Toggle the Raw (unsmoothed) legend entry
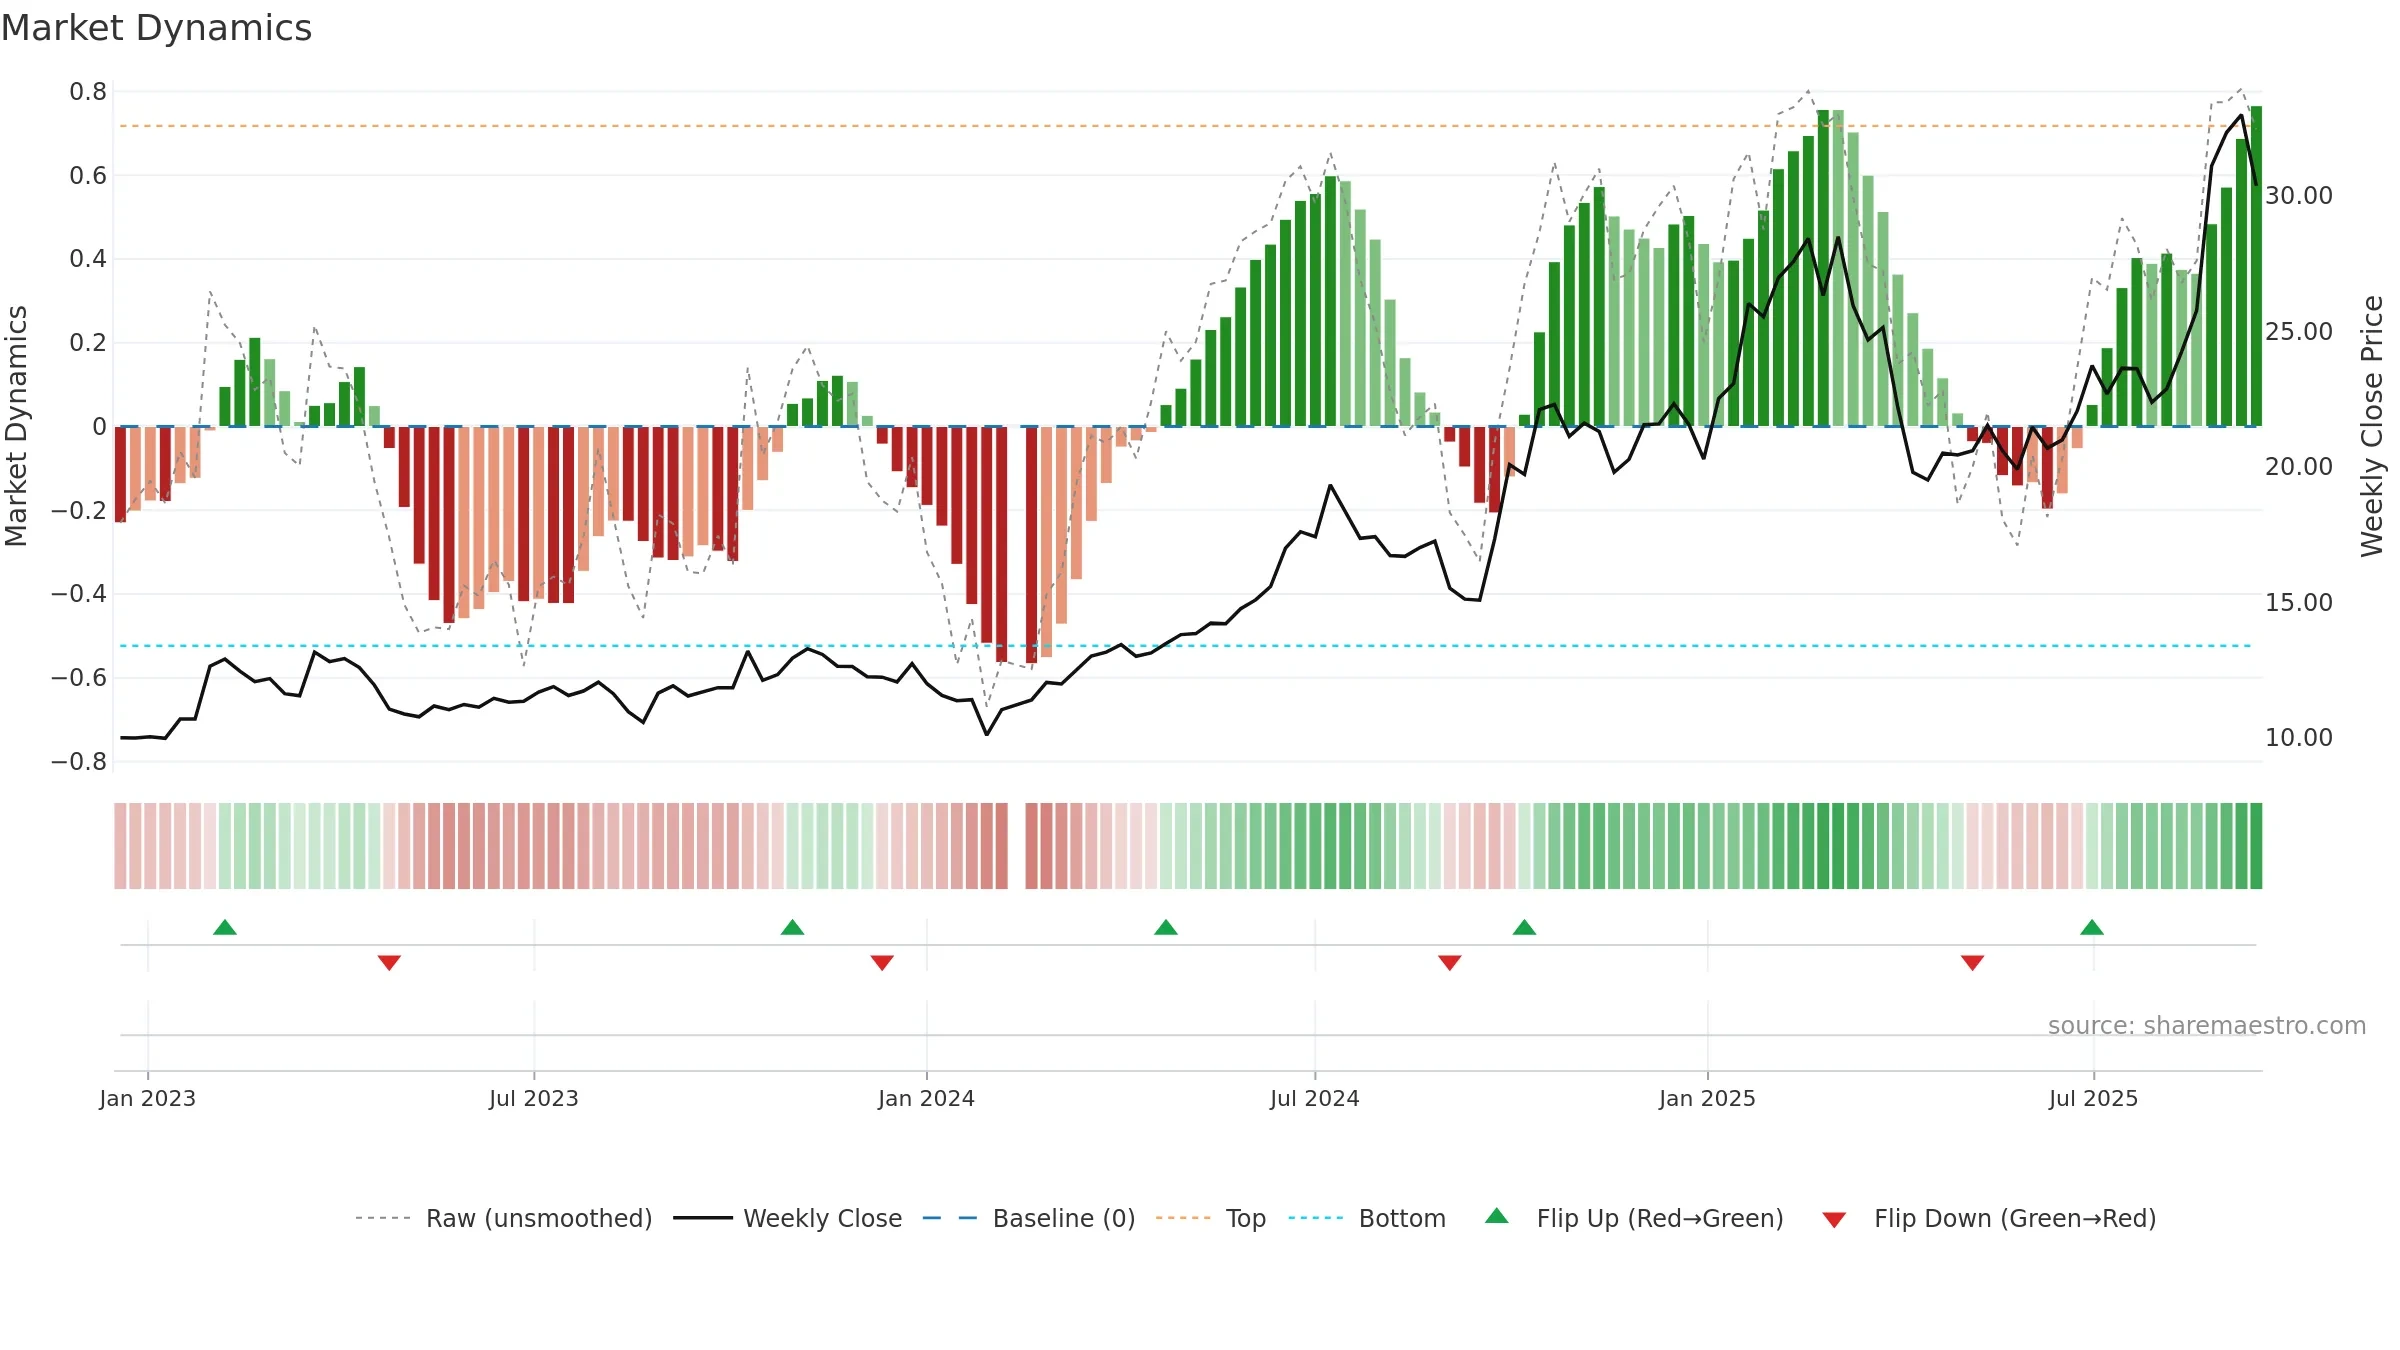 point(503,1218)
